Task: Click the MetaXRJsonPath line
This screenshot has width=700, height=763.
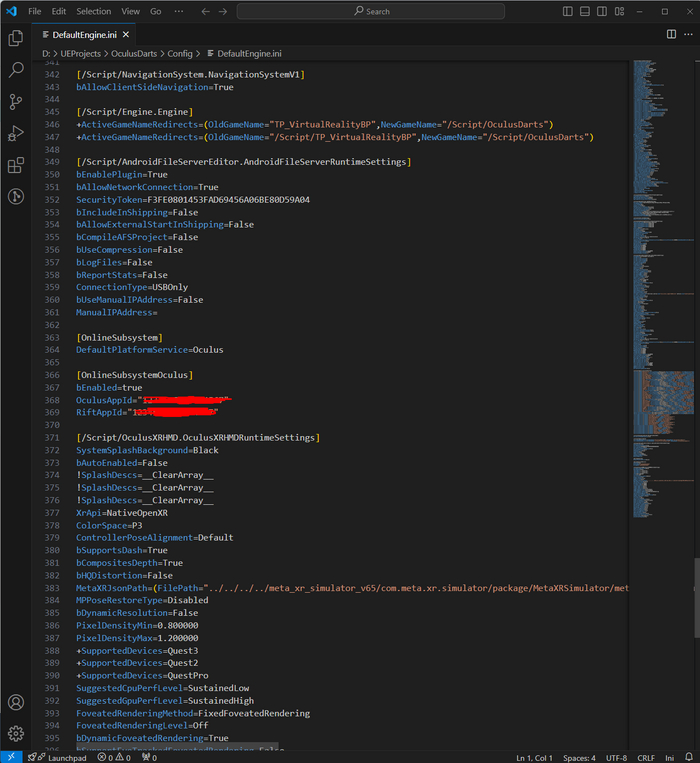Action: click(x=352, y=588)
